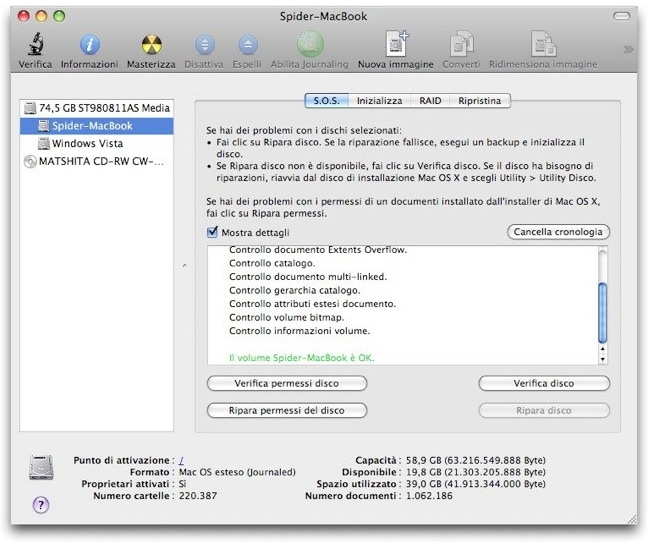Open the help question mark button

[x=40, y=505]
